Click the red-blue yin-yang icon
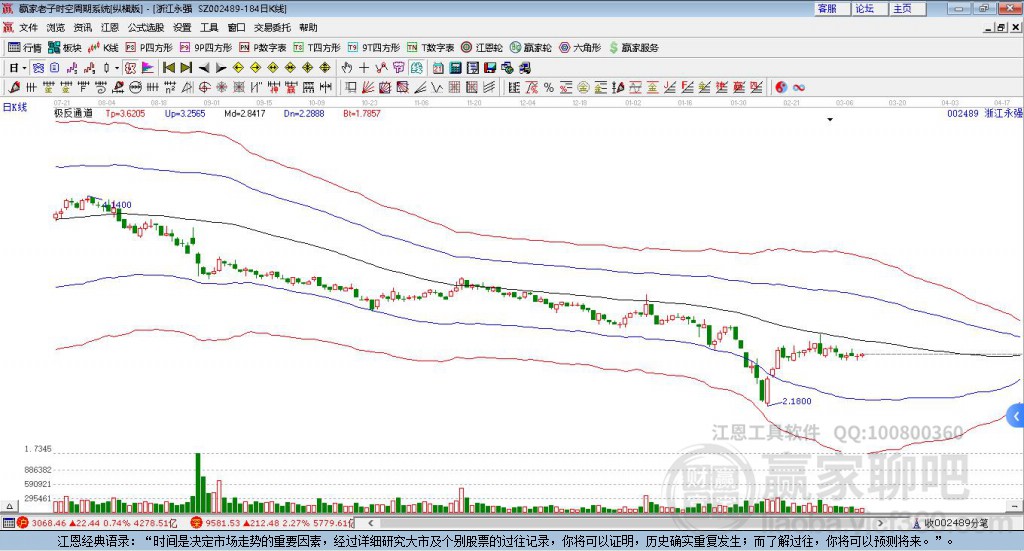 click(781, 87)
